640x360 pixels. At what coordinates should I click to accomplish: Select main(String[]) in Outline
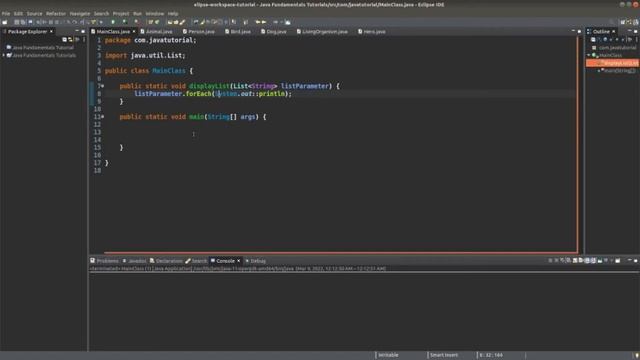click(x=617, y=71)
